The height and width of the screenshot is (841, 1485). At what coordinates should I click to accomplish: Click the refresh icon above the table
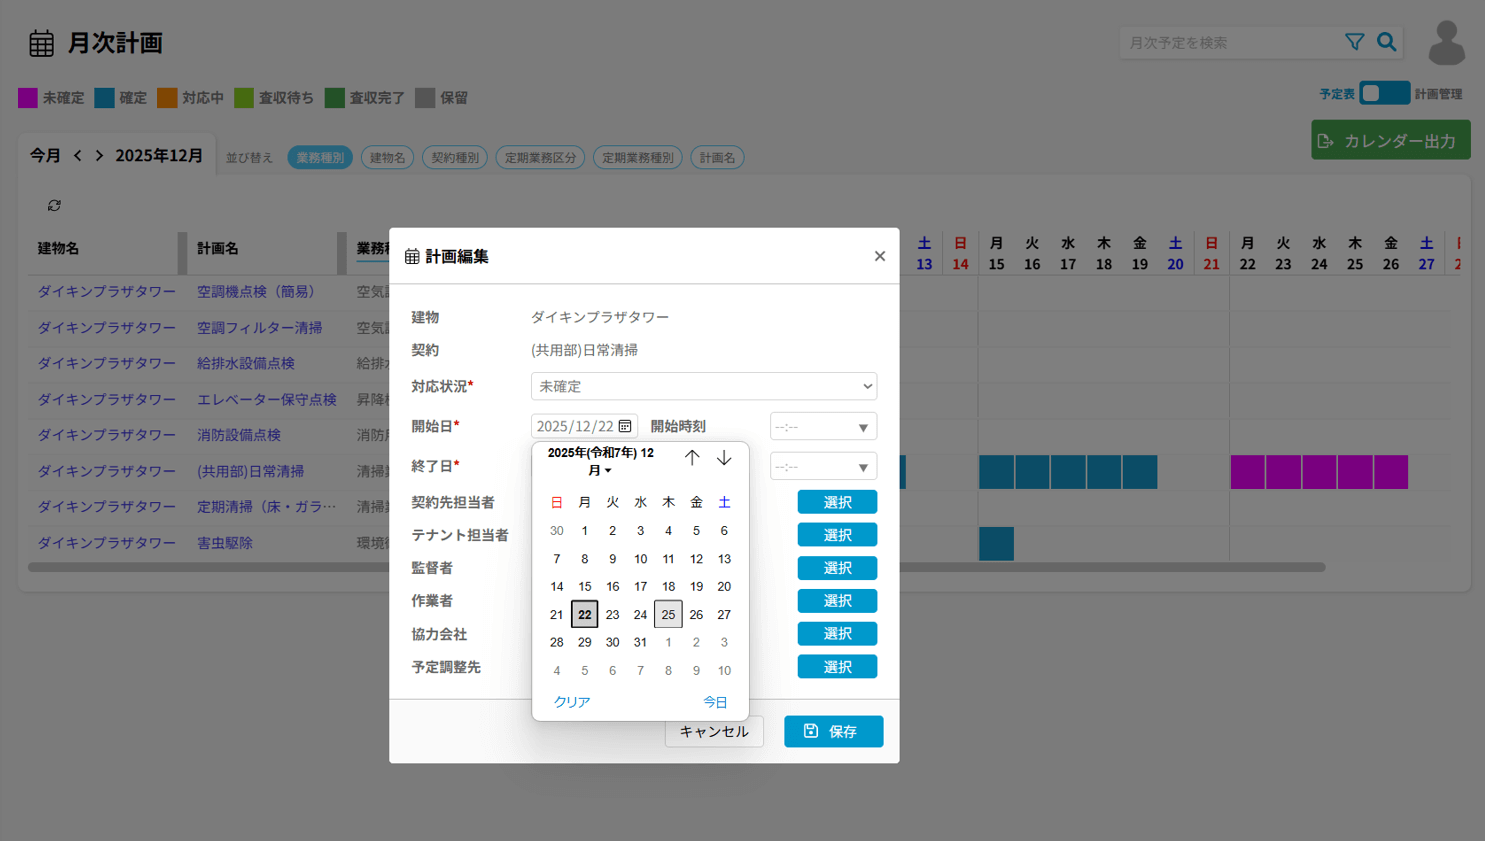(54, 206)
